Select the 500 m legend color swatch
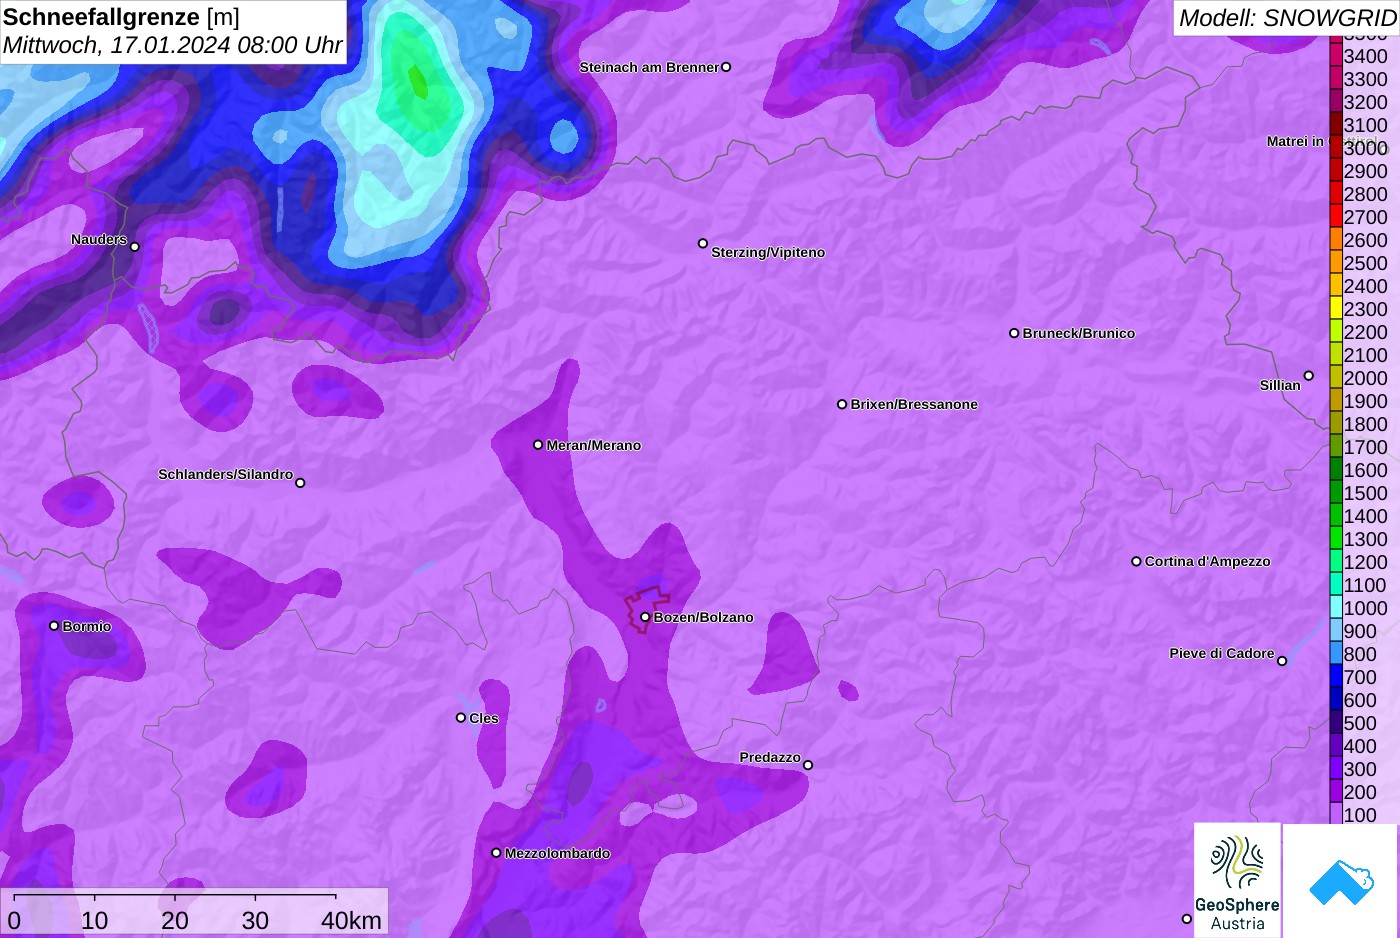Image resolution: width=1400 pixels, height=938 pixels. pyautogui.click(x=1336, y=723)
